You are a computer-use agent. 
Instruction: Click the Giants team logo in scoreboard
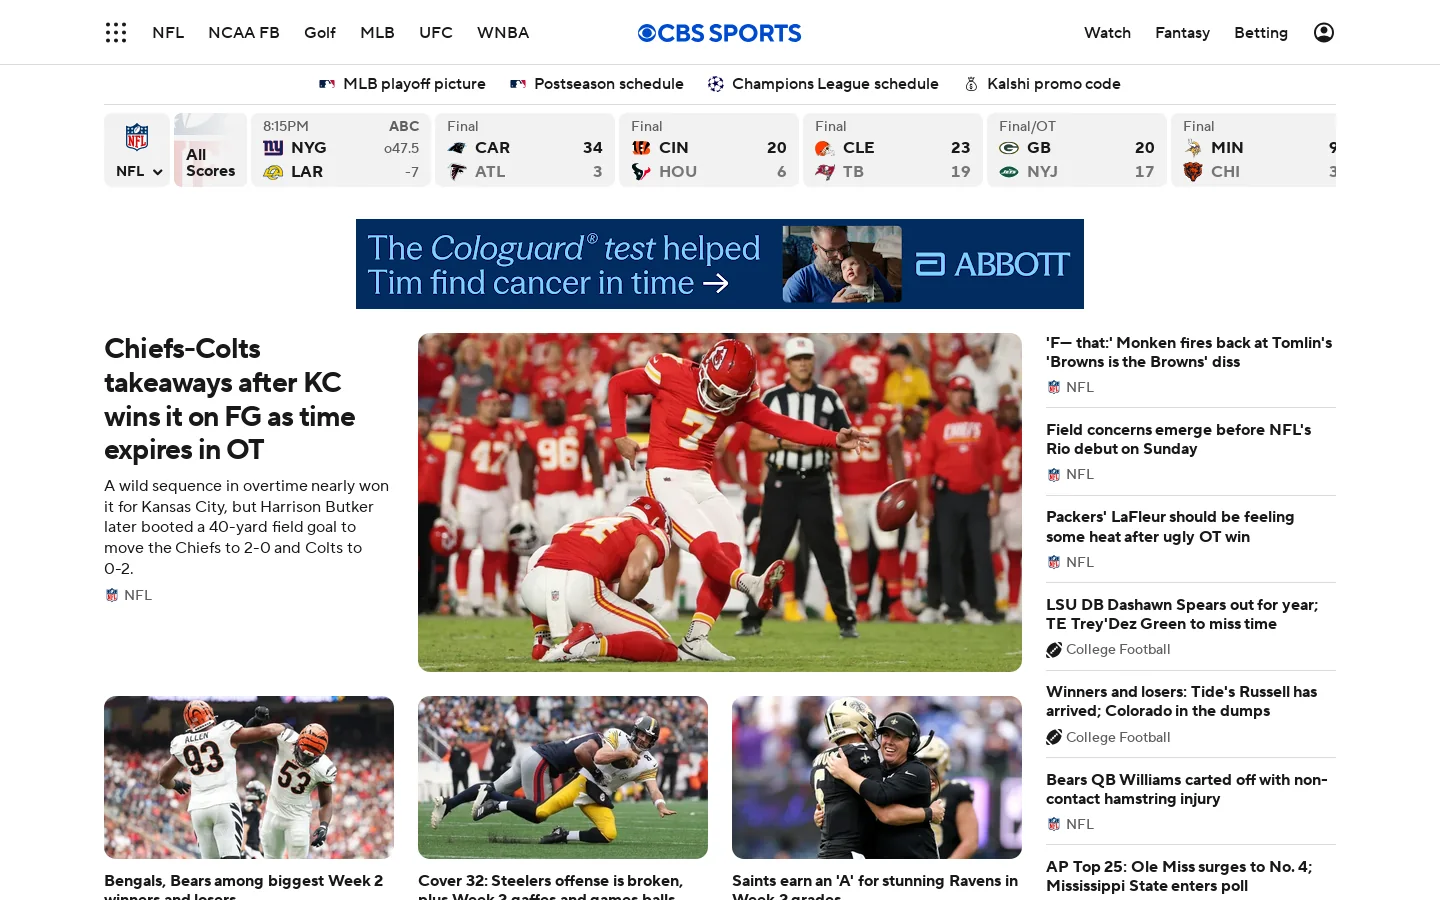(x=273, y=148)
